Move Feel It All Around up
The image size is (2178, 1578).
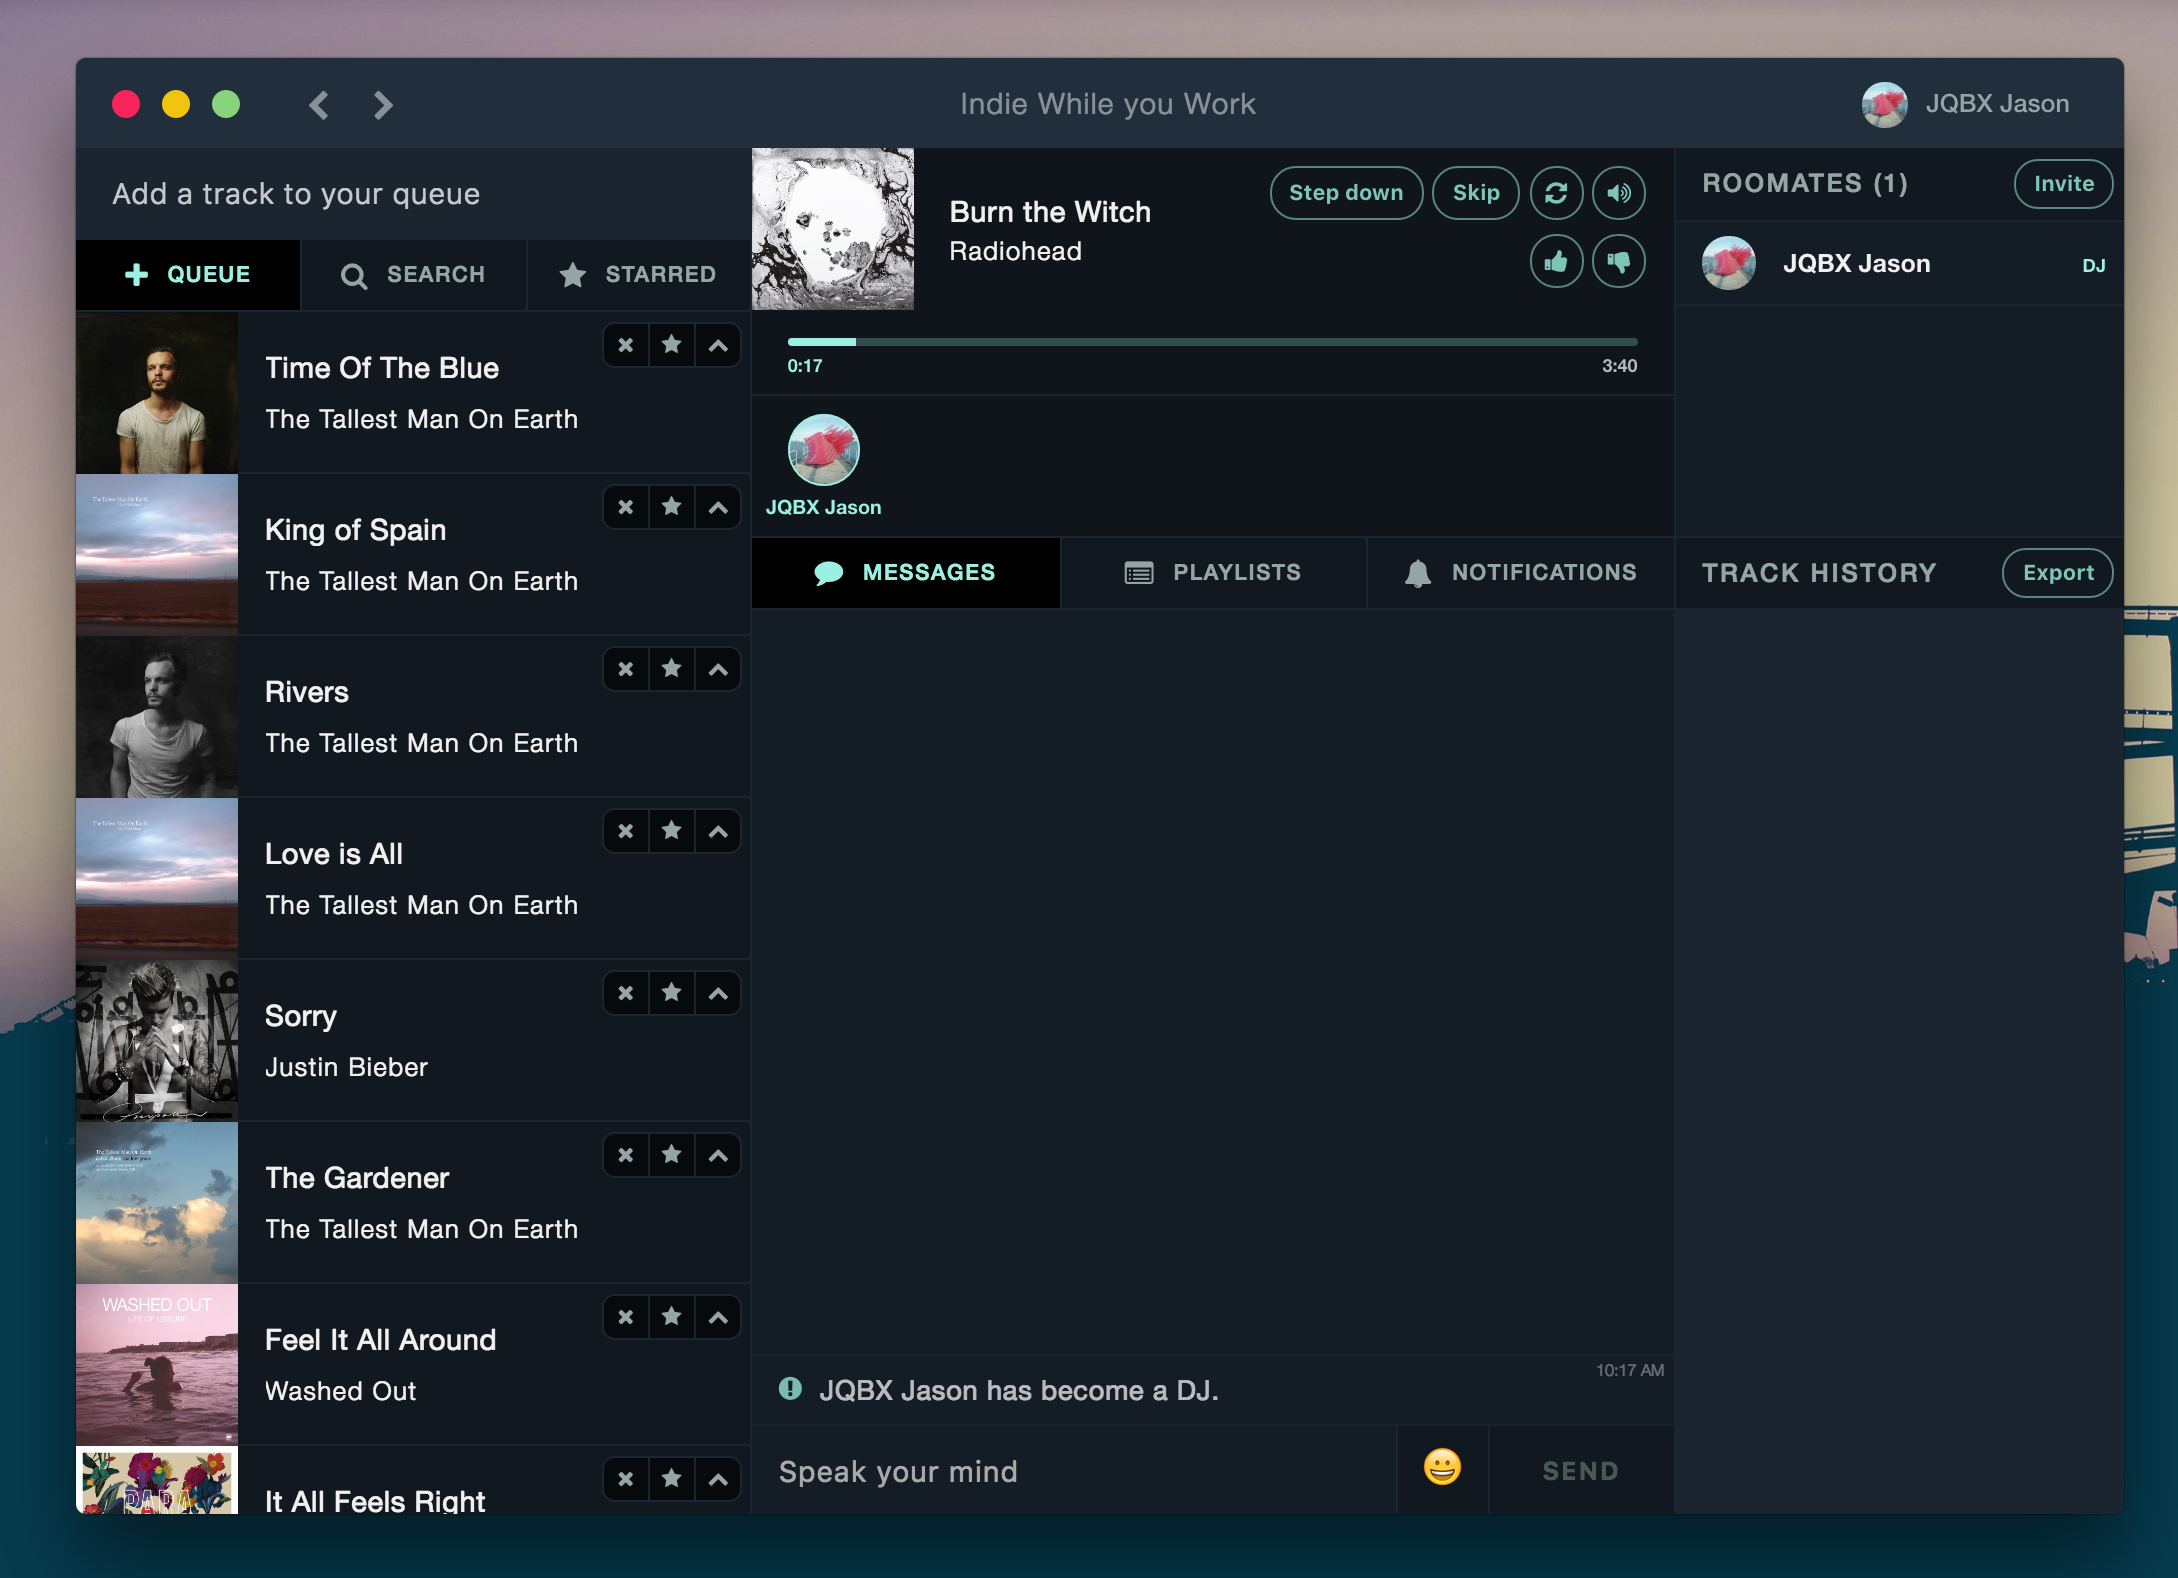(718, 1317)
